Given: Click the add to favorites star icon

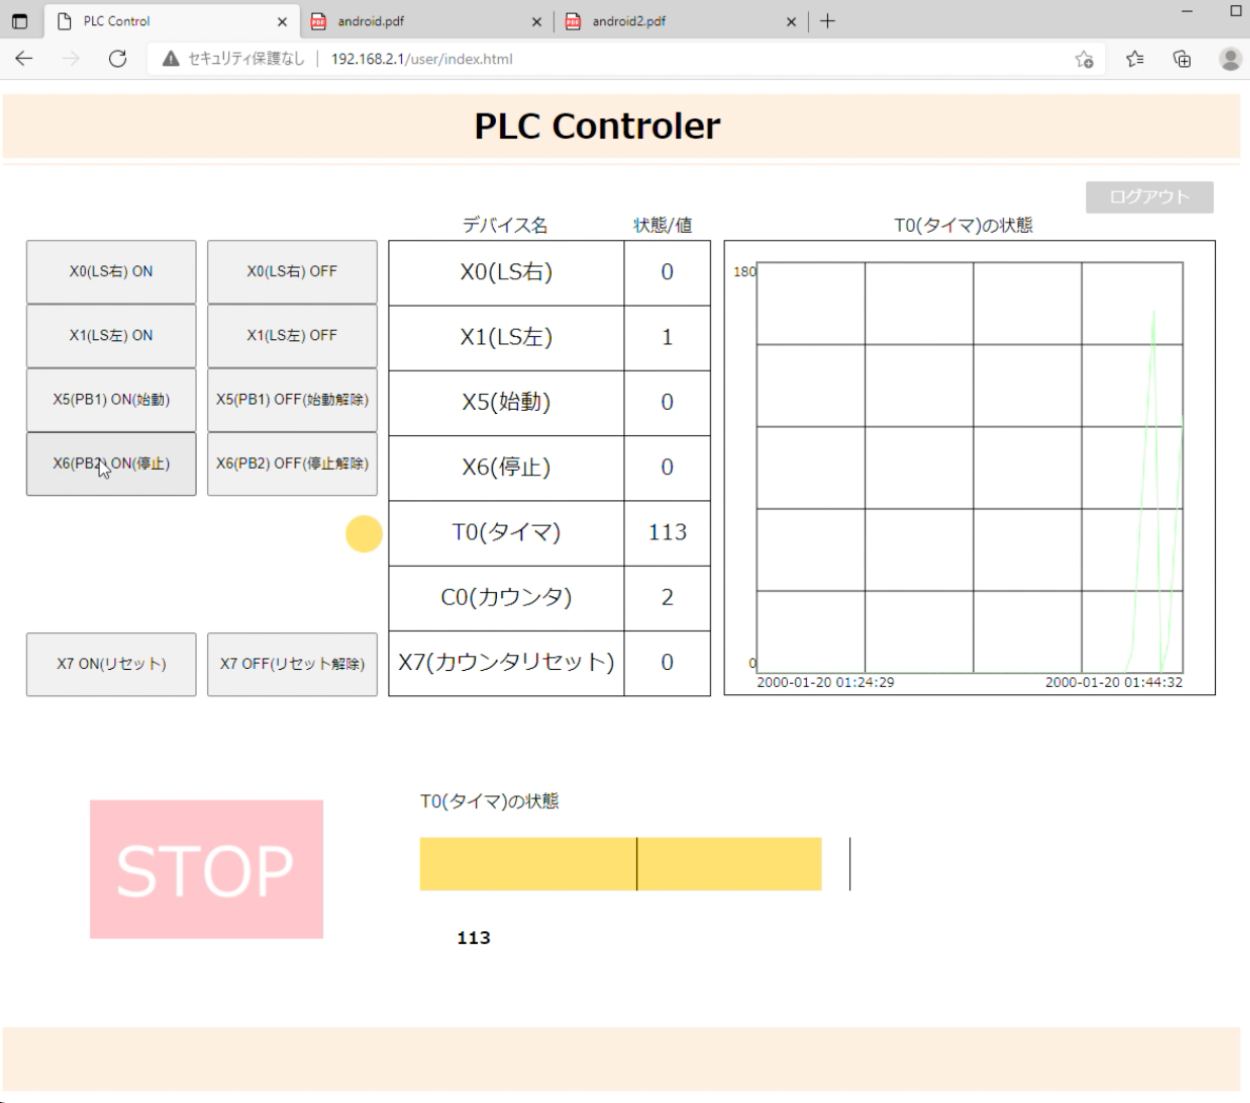Looking at the screenshot, I should tap(1084, 59).
